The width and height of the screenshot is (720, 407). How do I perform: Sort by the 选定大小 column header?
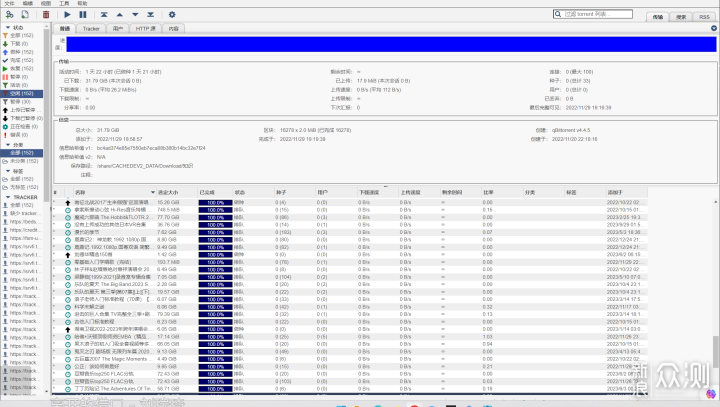coord(176,192)
